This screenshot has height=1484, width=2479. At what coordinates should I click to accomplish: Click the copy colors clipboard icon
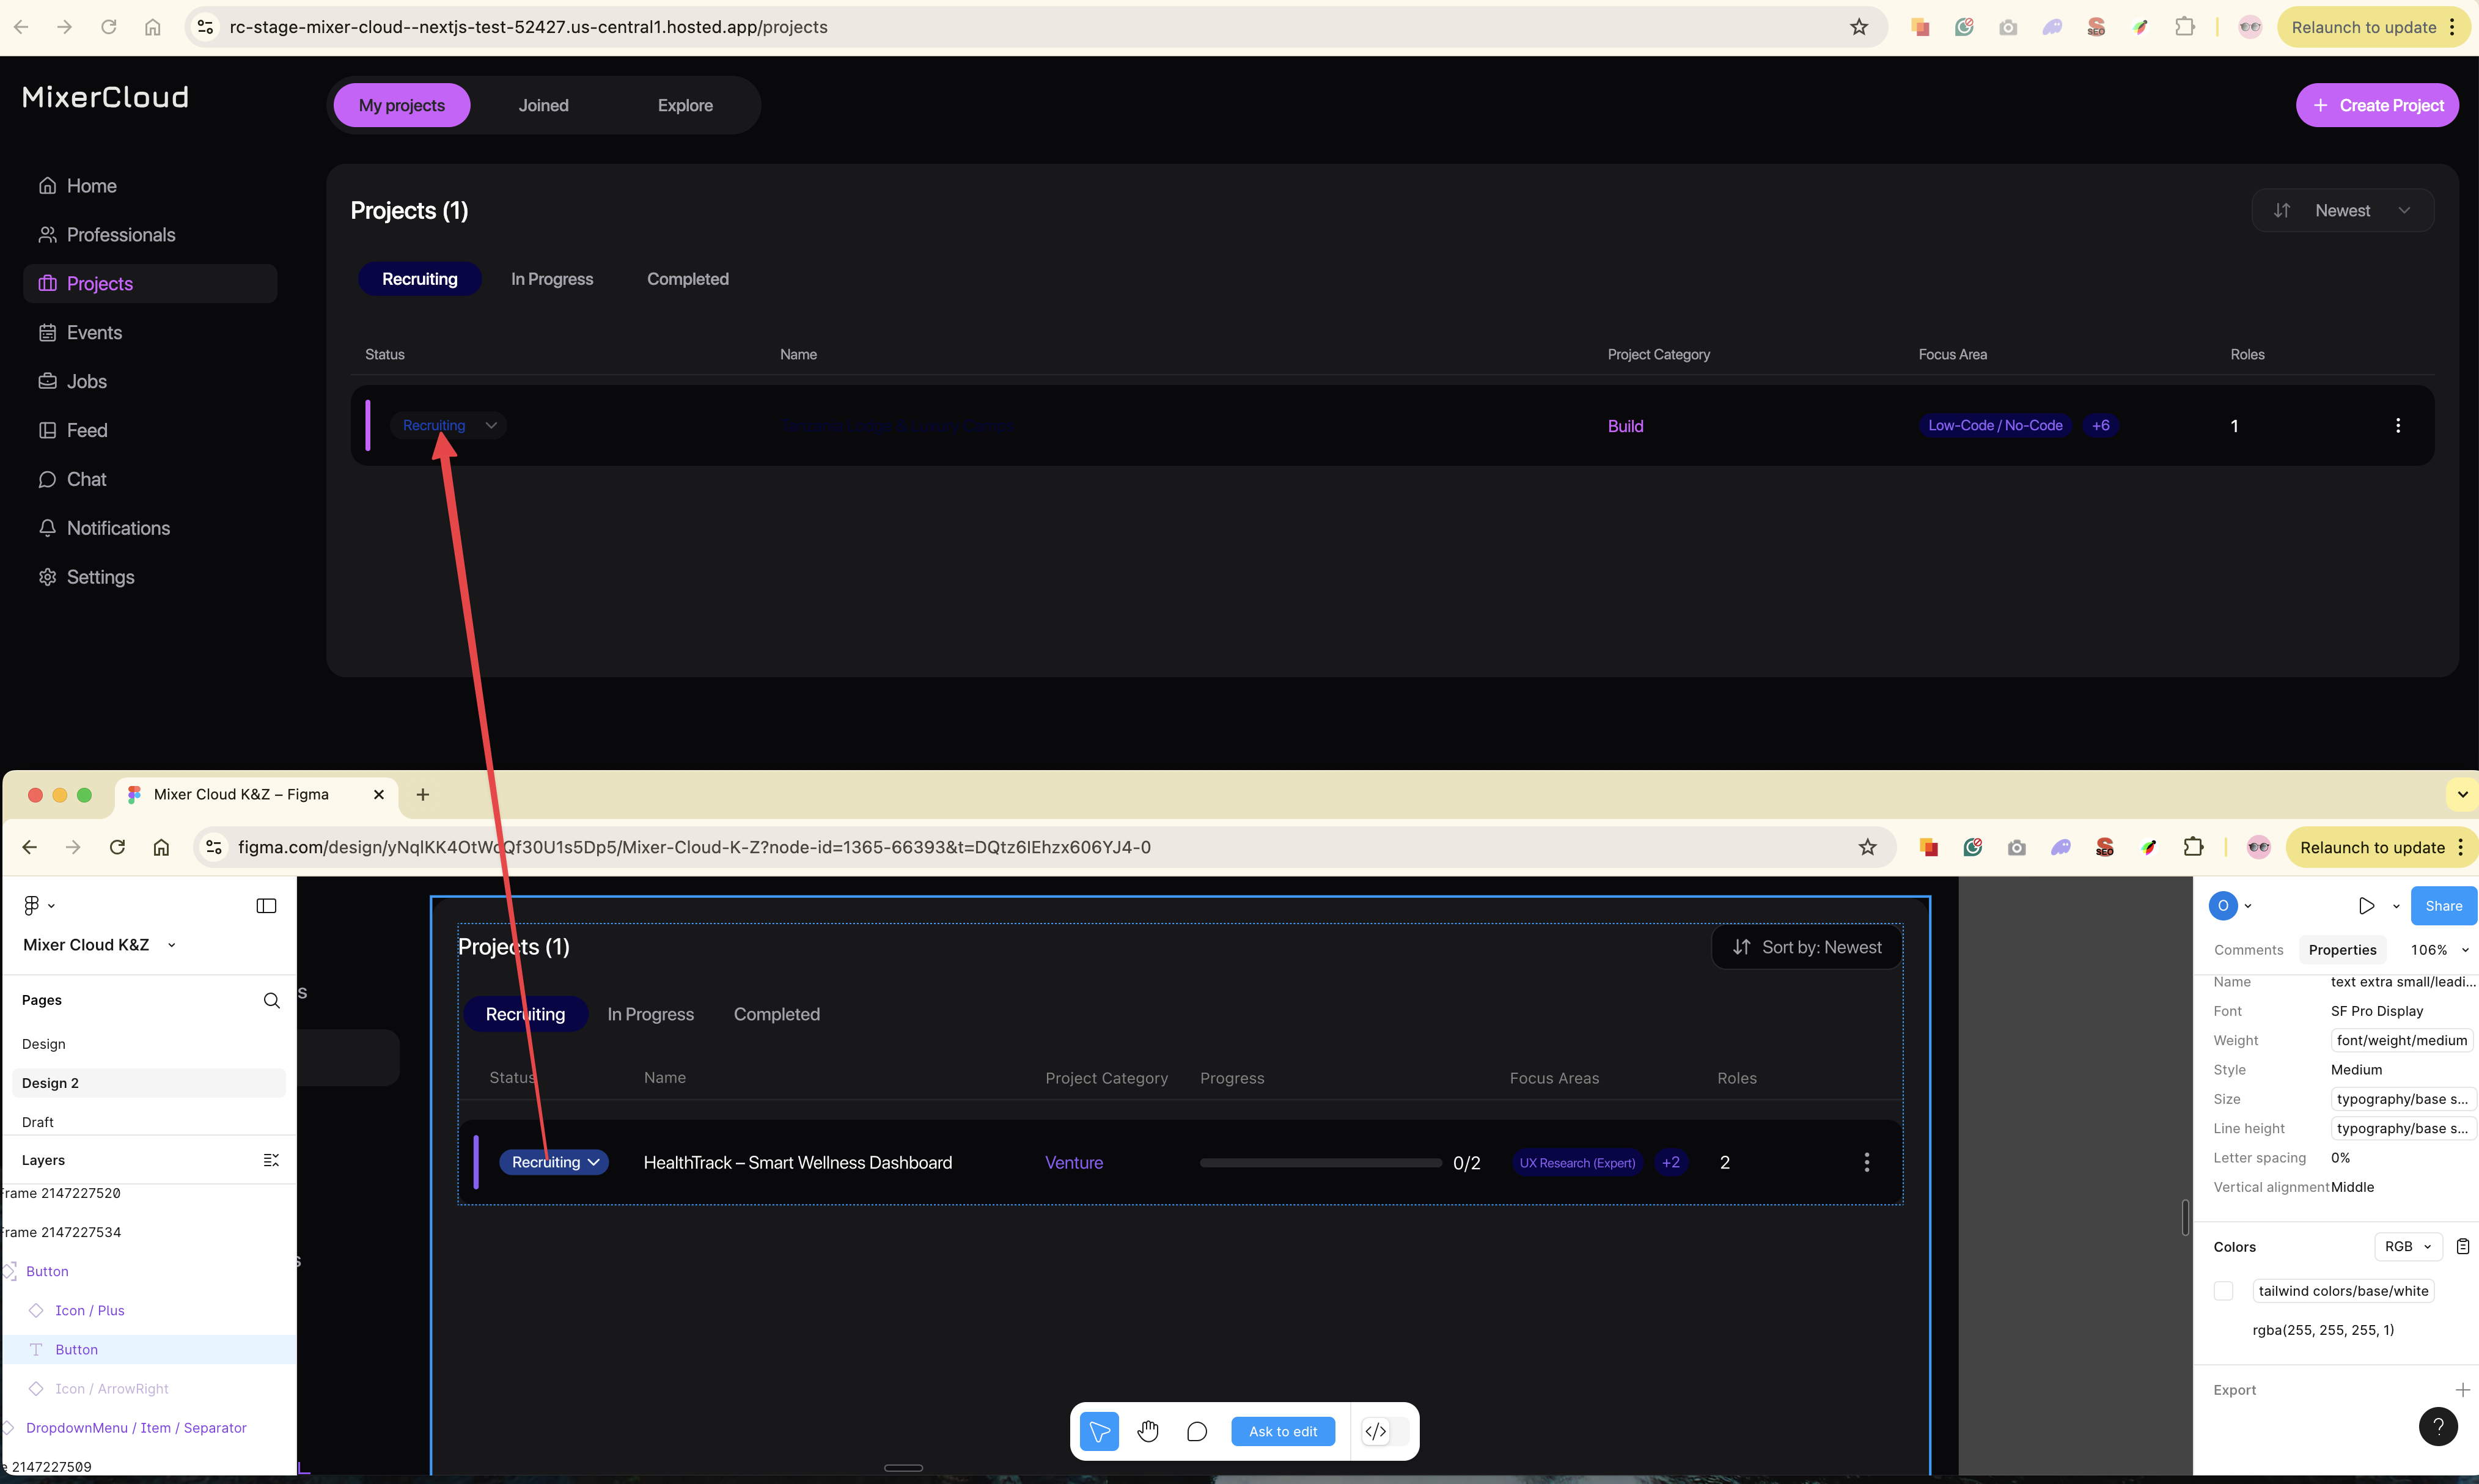pyautogui.click(x=2462, y=1246)
